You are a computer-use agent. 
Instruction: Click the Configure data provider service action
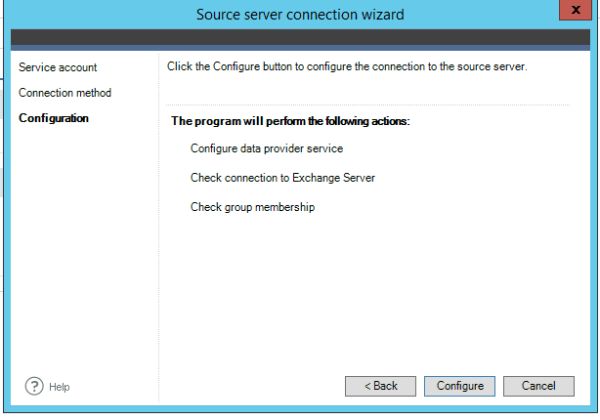[x=267, y=148]
